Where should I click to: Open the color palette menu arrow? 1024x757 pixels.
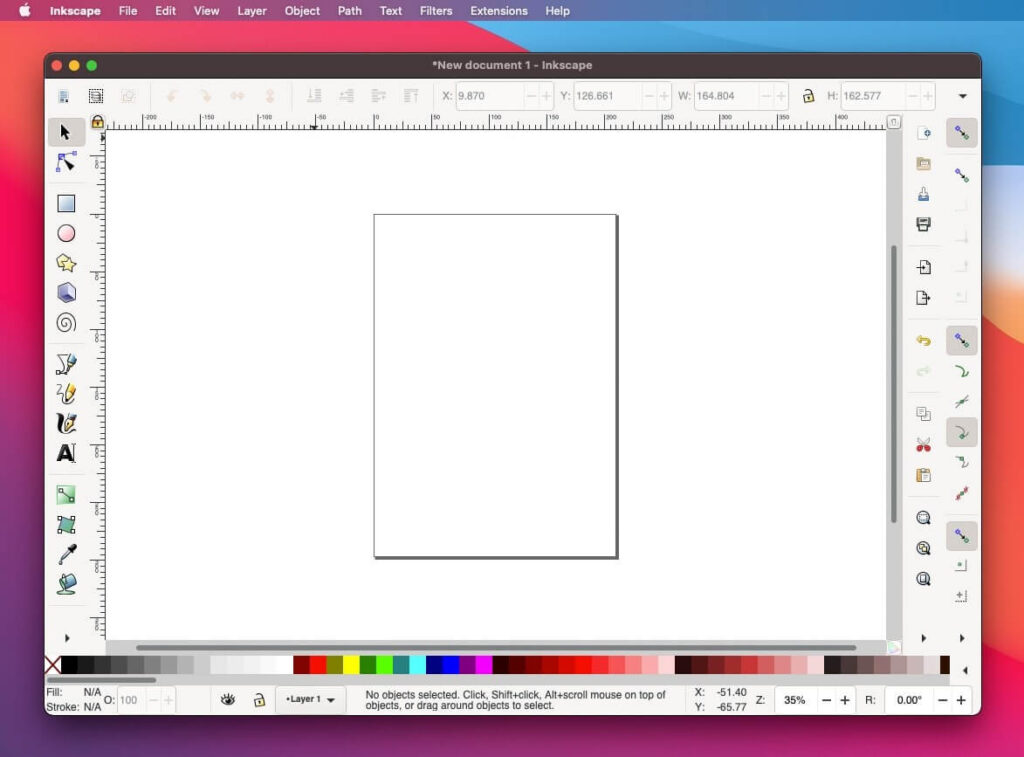pos(965,670)
